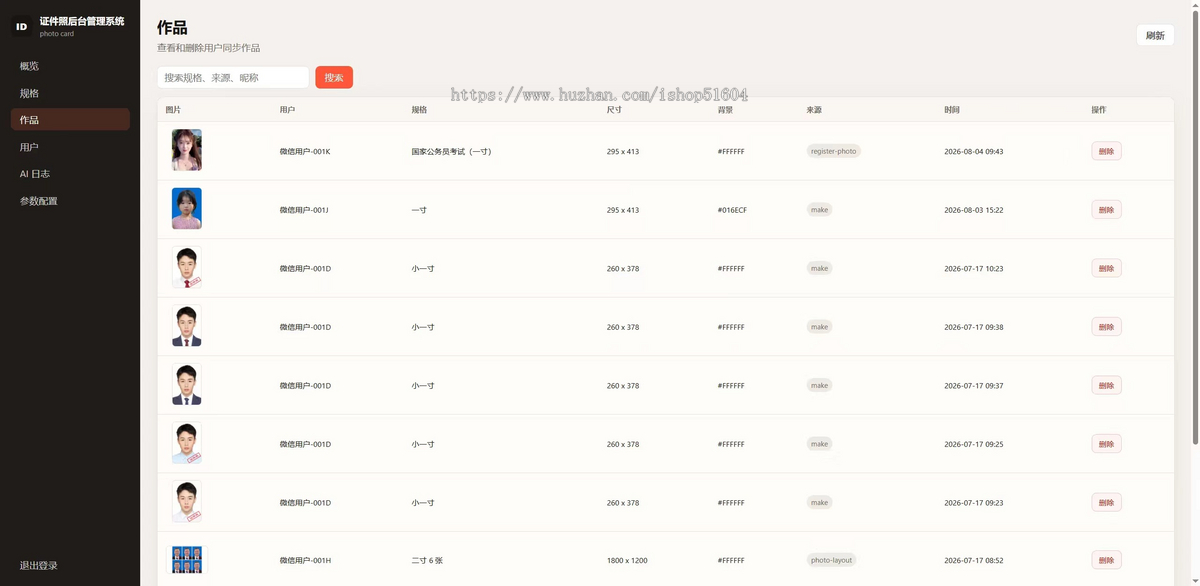1200x586 pixels.
Task: Delete the work dated 2026-08-03 15:22
Action: [1106, 210]
